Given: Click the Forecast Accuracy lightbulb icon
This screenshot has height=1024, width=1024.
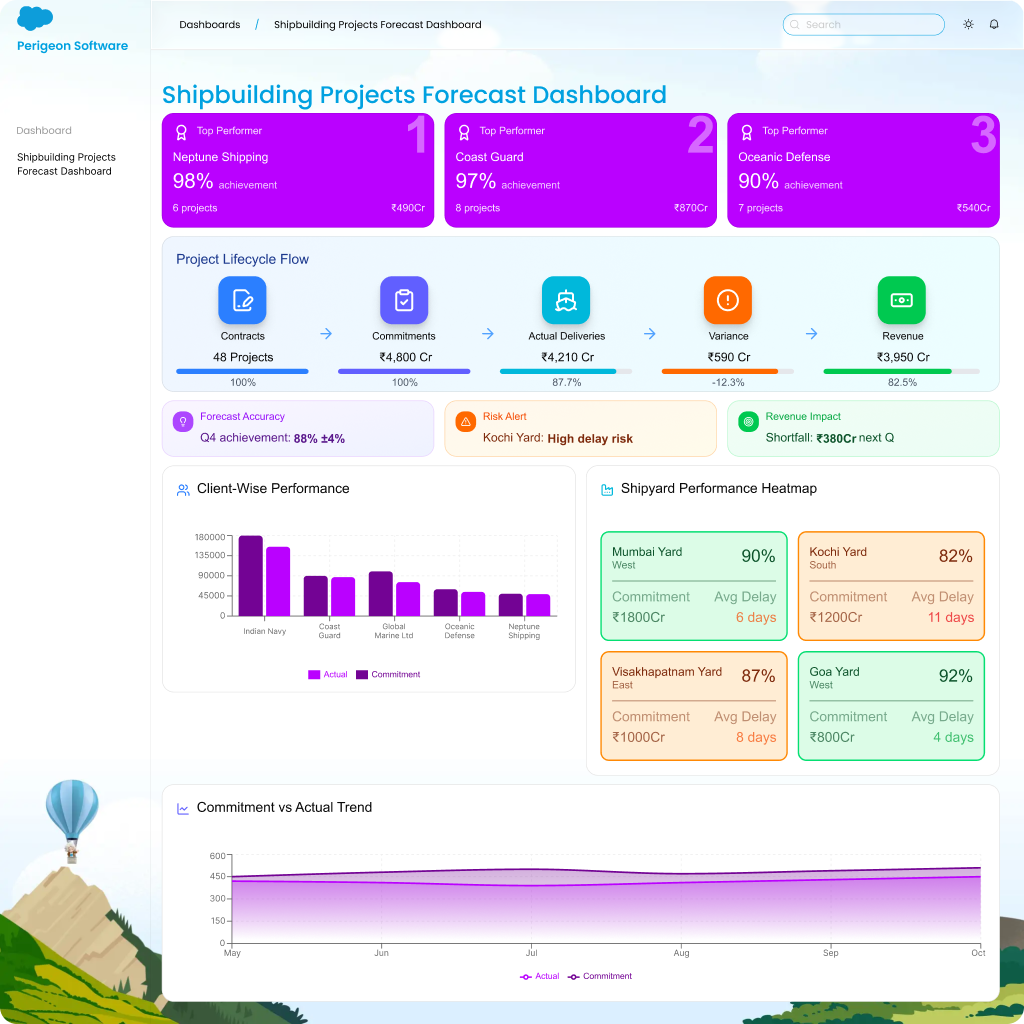Looking at the screenshot, I should (182, 422).
